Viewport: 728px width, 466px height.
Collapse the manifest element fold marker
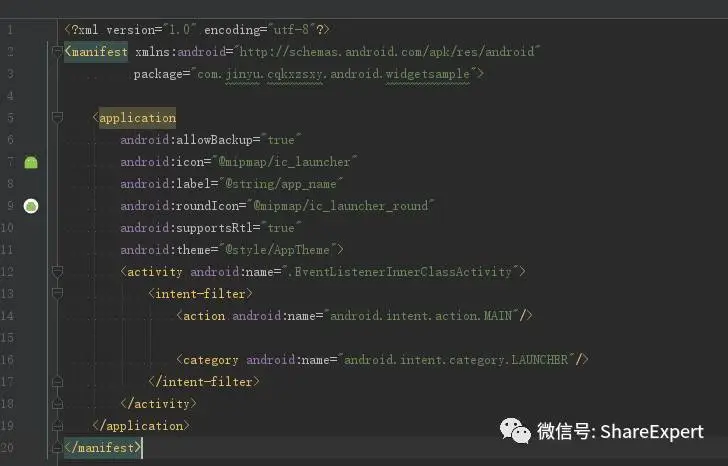[x=57, y=51]
